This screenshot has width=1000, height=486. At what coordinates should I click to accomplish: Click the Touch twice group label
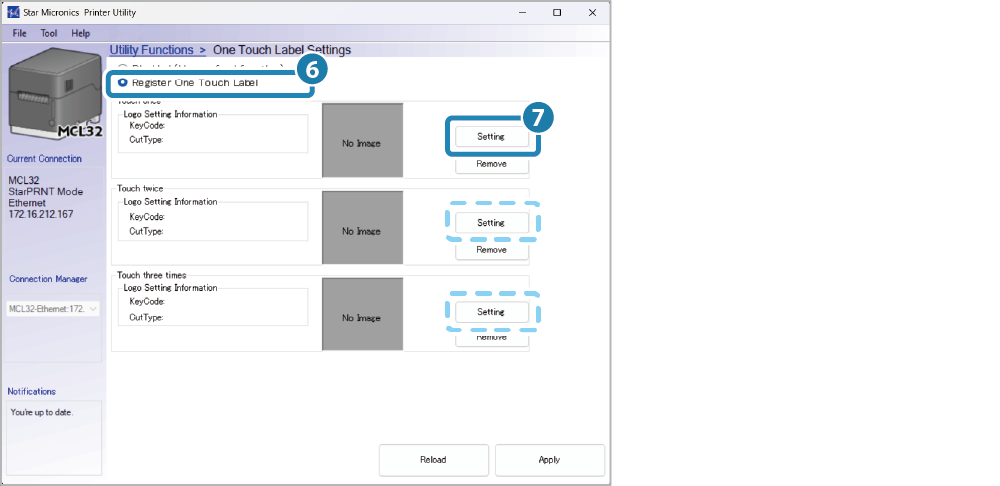click(140, 189)
